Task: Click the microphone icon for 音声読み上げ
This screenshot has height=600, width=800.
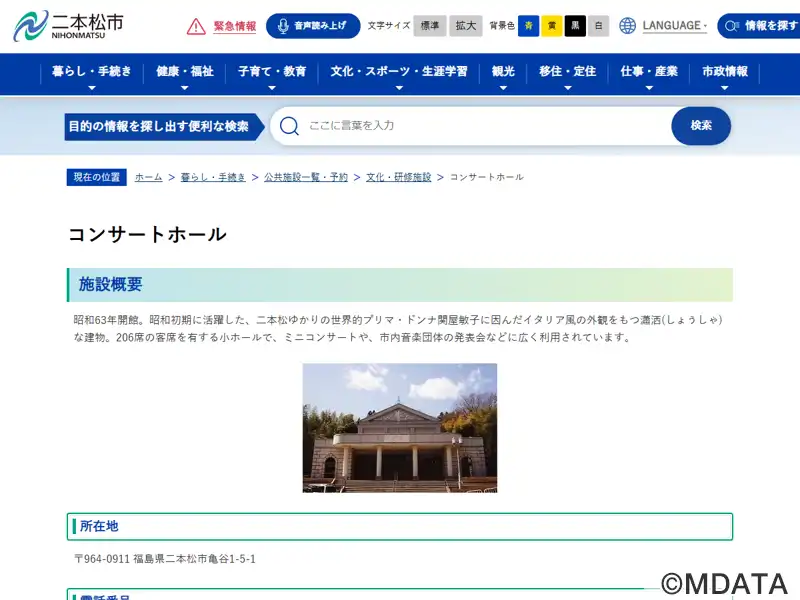Action: coord(283,26)
